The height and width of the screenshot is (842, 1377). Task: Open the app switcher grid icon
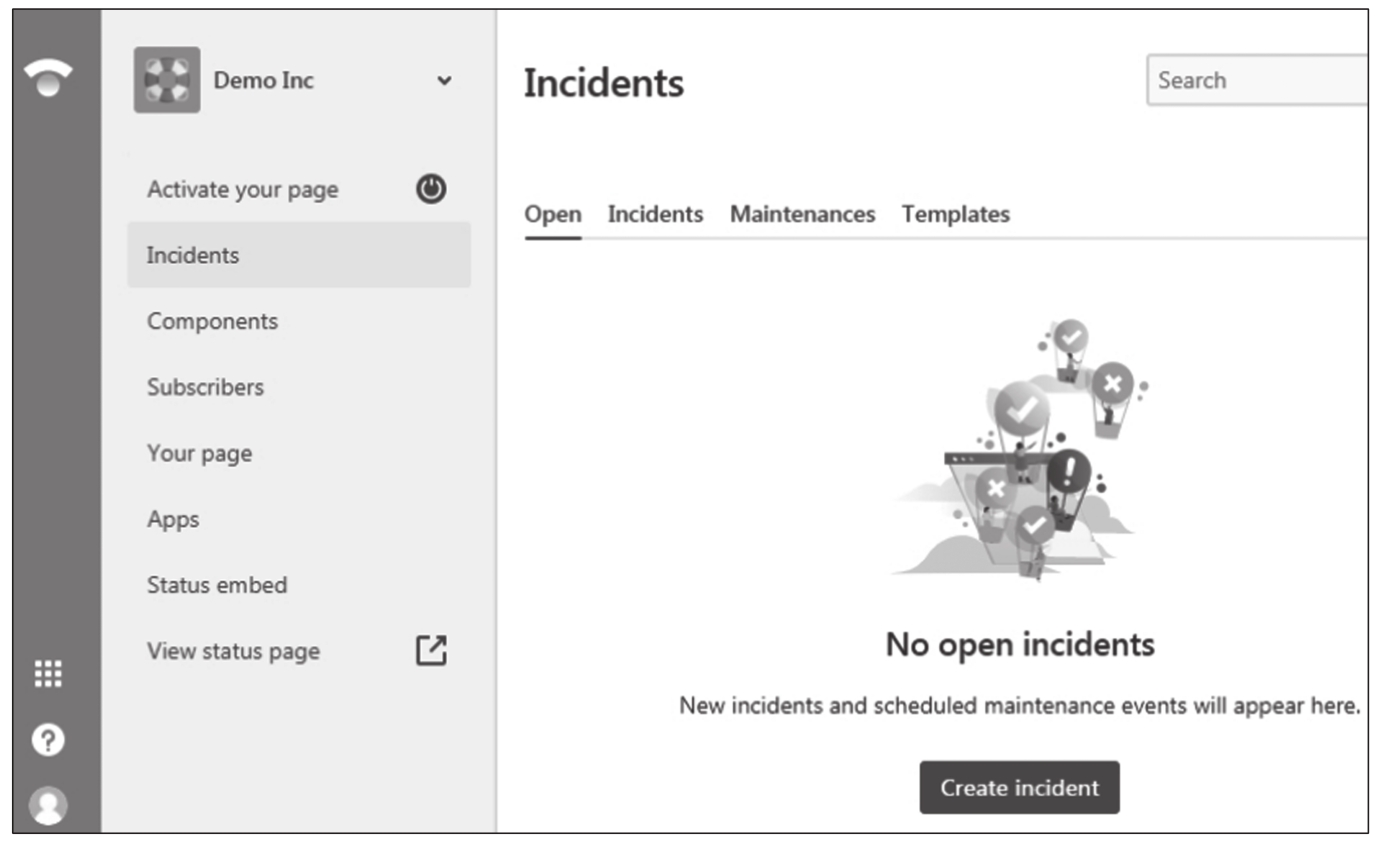coord(48,674)
